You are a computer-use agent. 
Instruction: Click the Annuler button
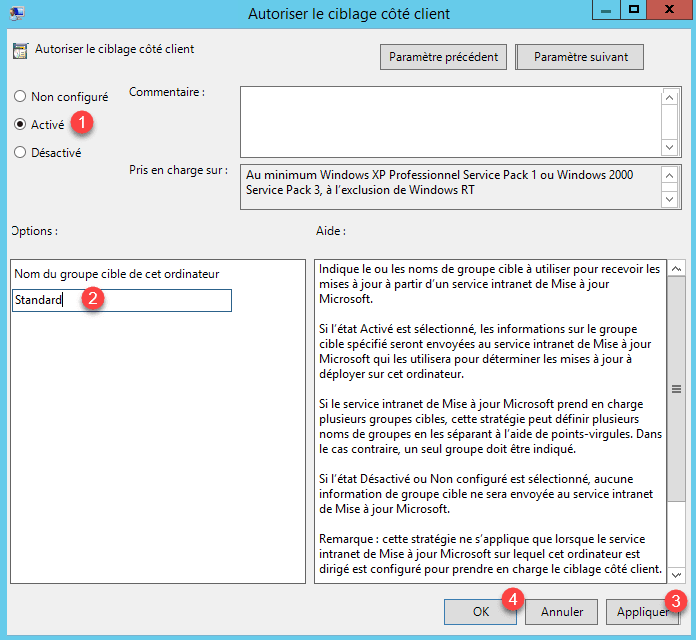pyautogui.click(x=562, y=612)
